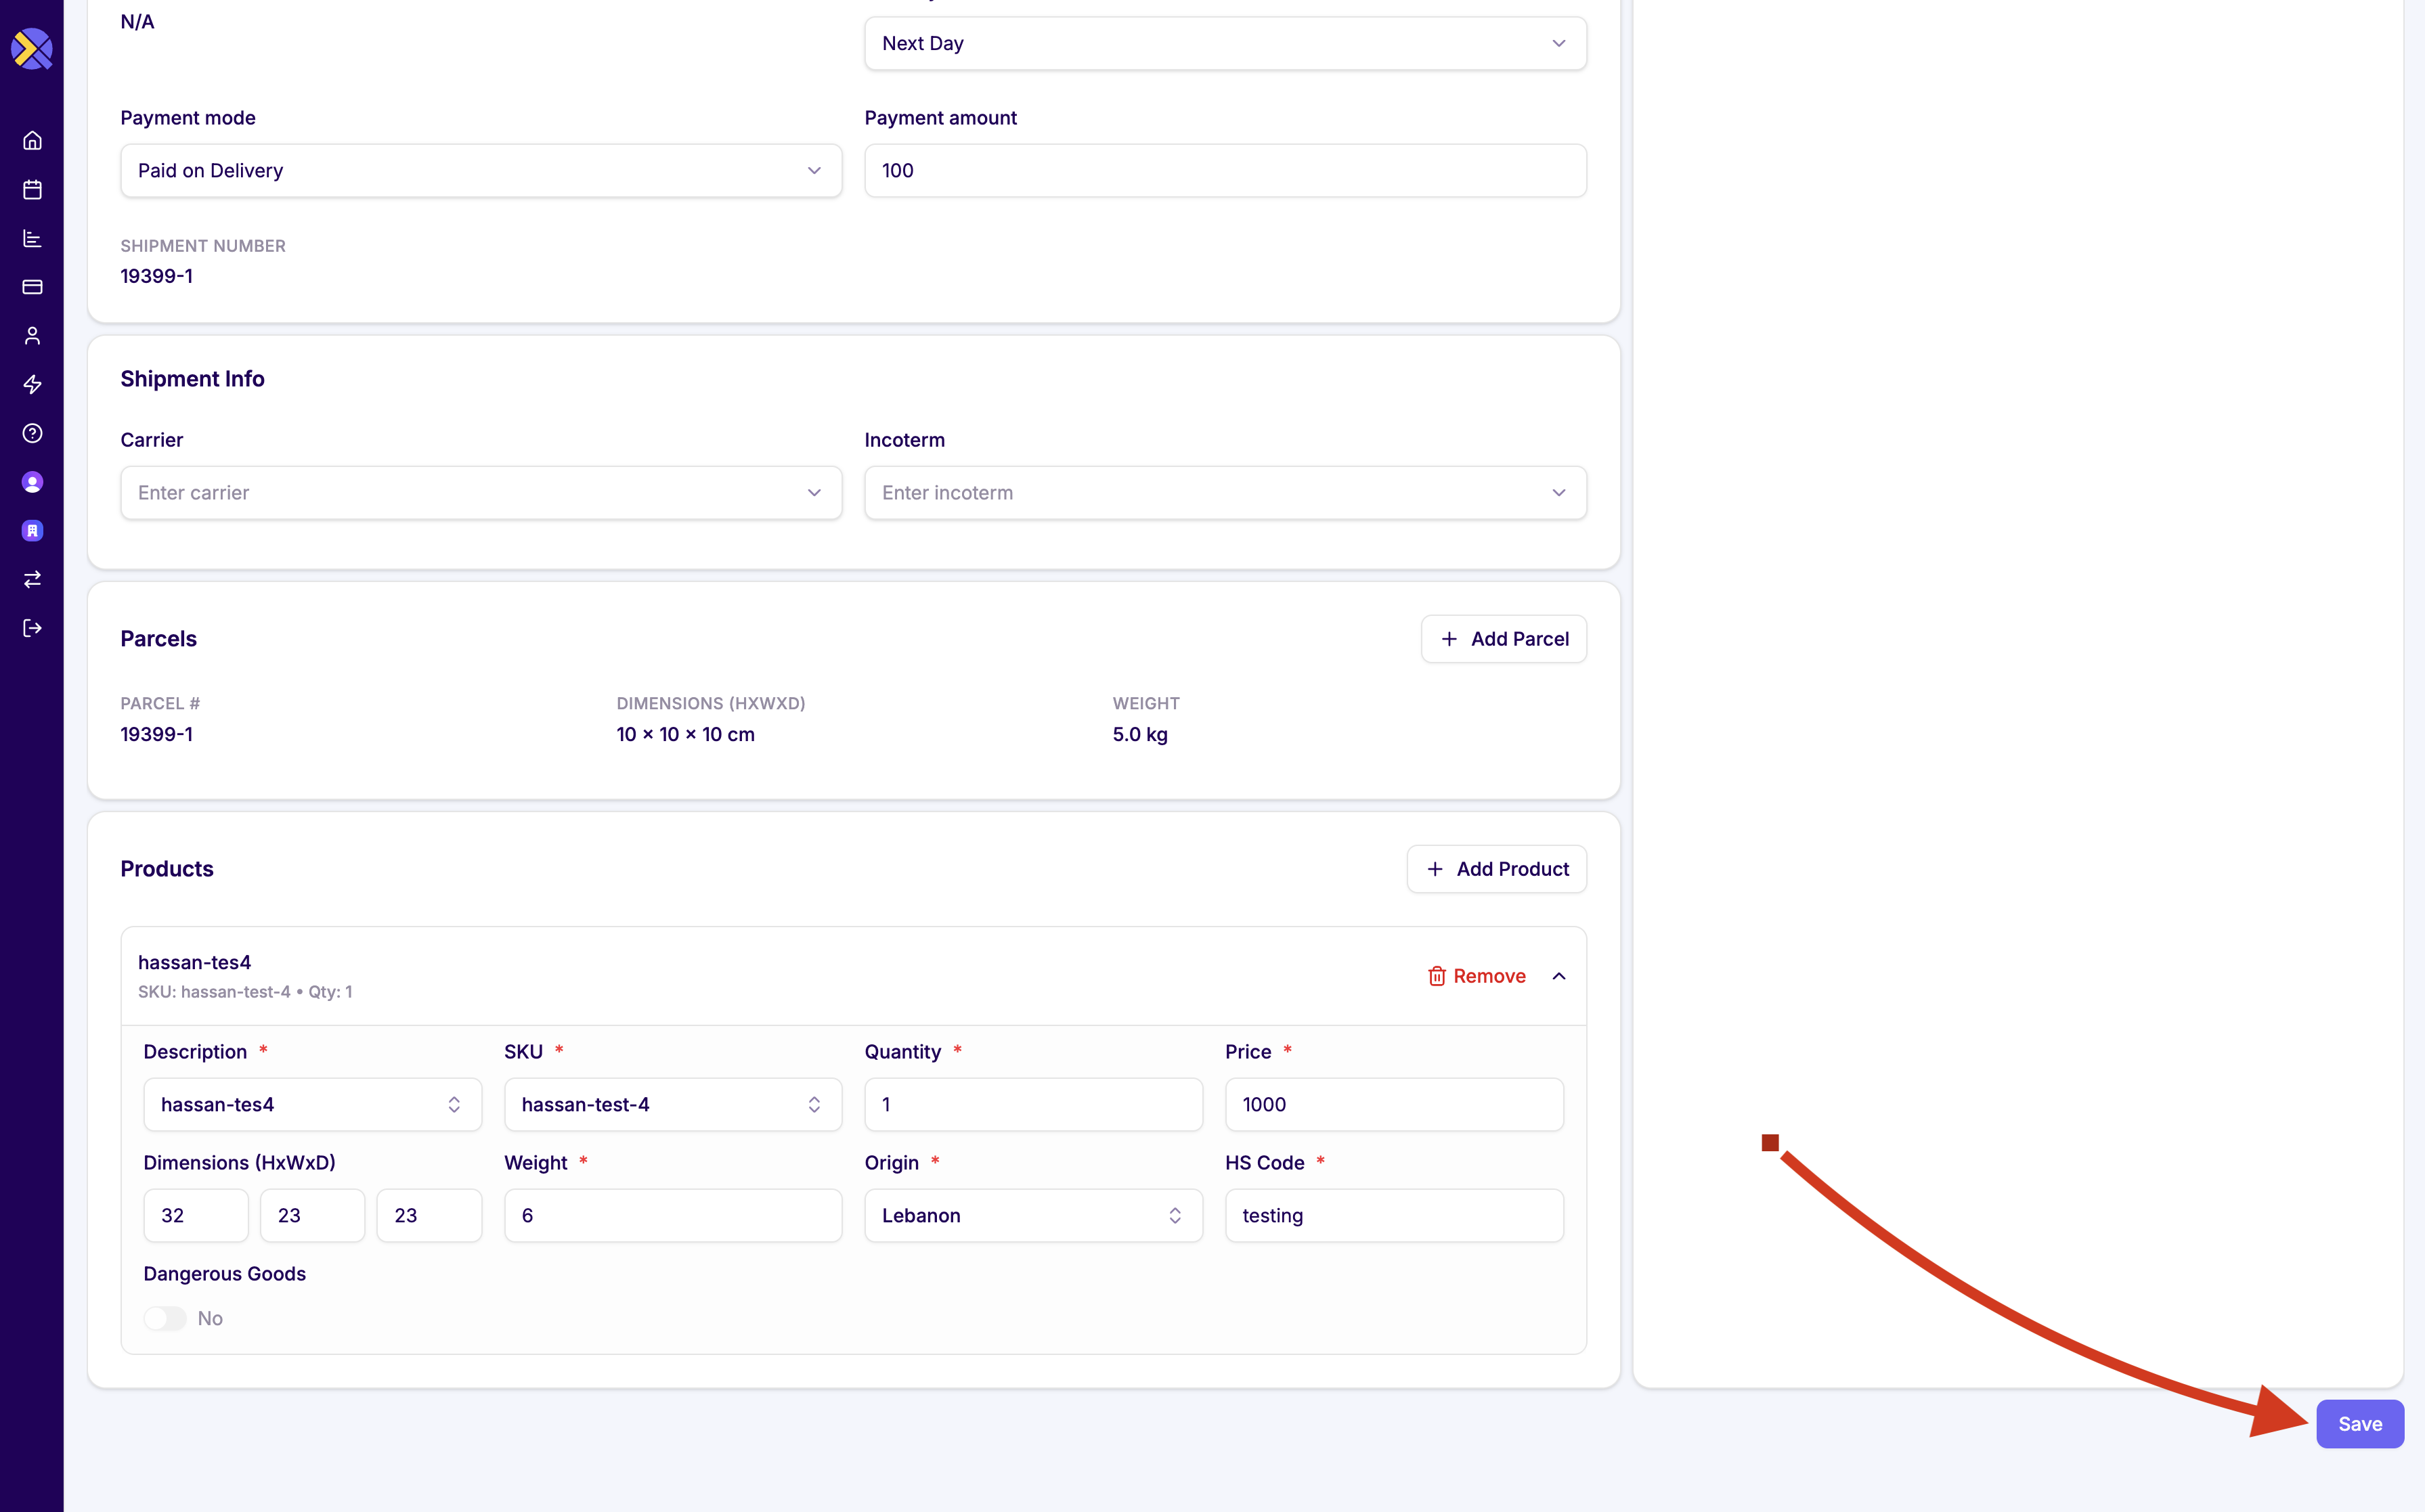This screenshot has width=2425, height=1512.
Task: Click the Payment amount field
Action: (1224, 171)
